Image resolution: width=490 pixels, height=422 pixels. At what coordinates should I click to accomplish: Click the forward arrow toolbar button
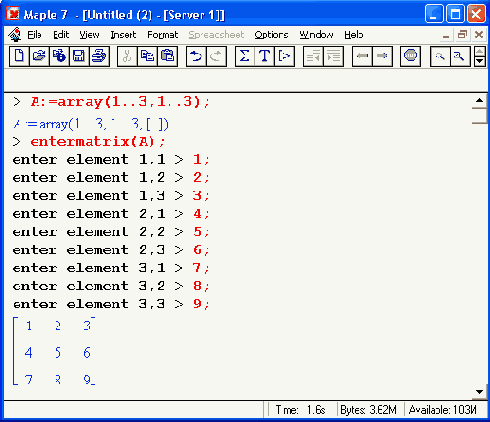(382, 56)
